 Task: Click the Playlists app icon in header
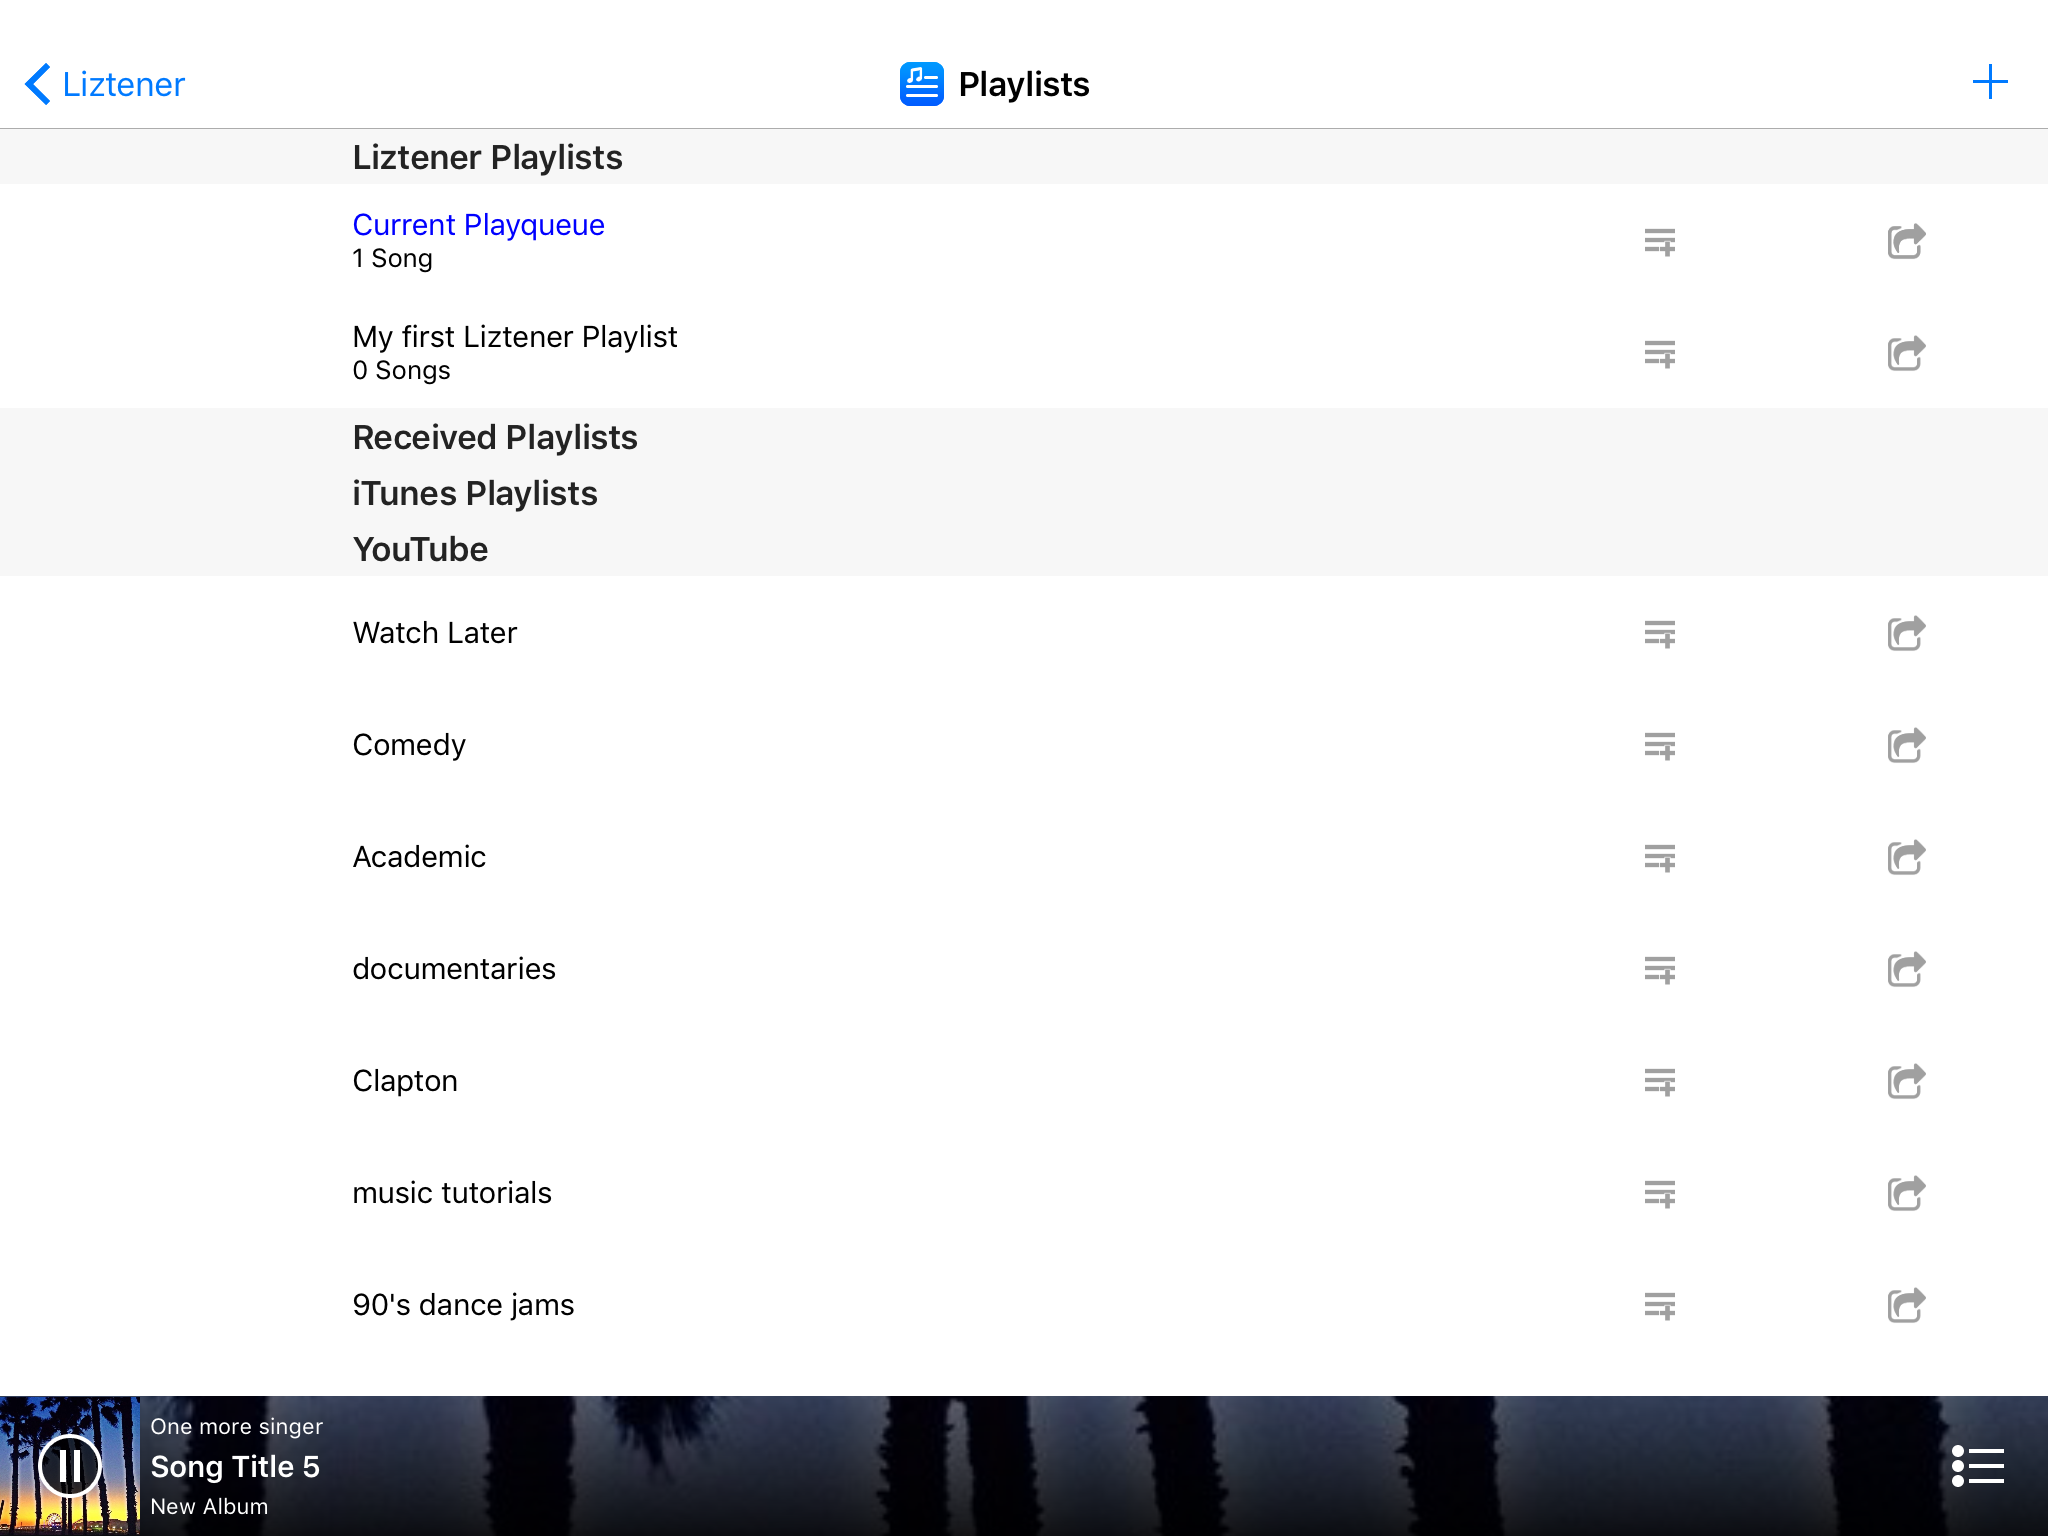(x=921, y=84)
